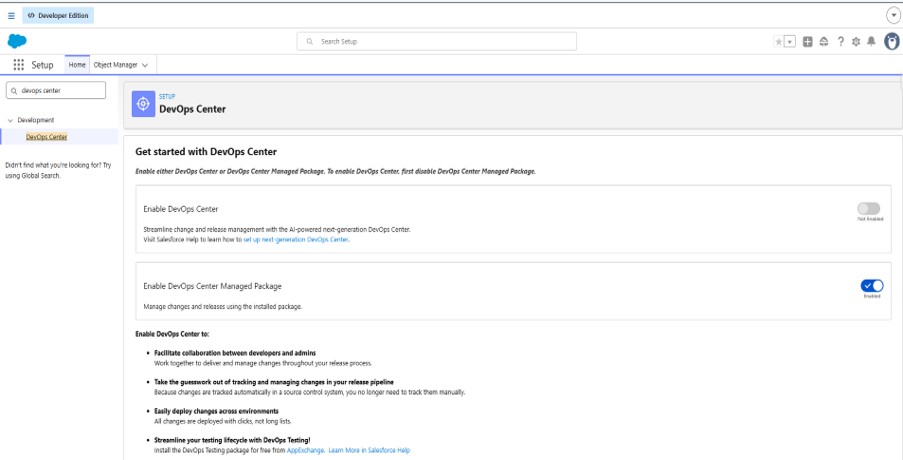The image size is (903, 460).
Task: Open the Setup gear icon
Action: click(x=856, y=41)
